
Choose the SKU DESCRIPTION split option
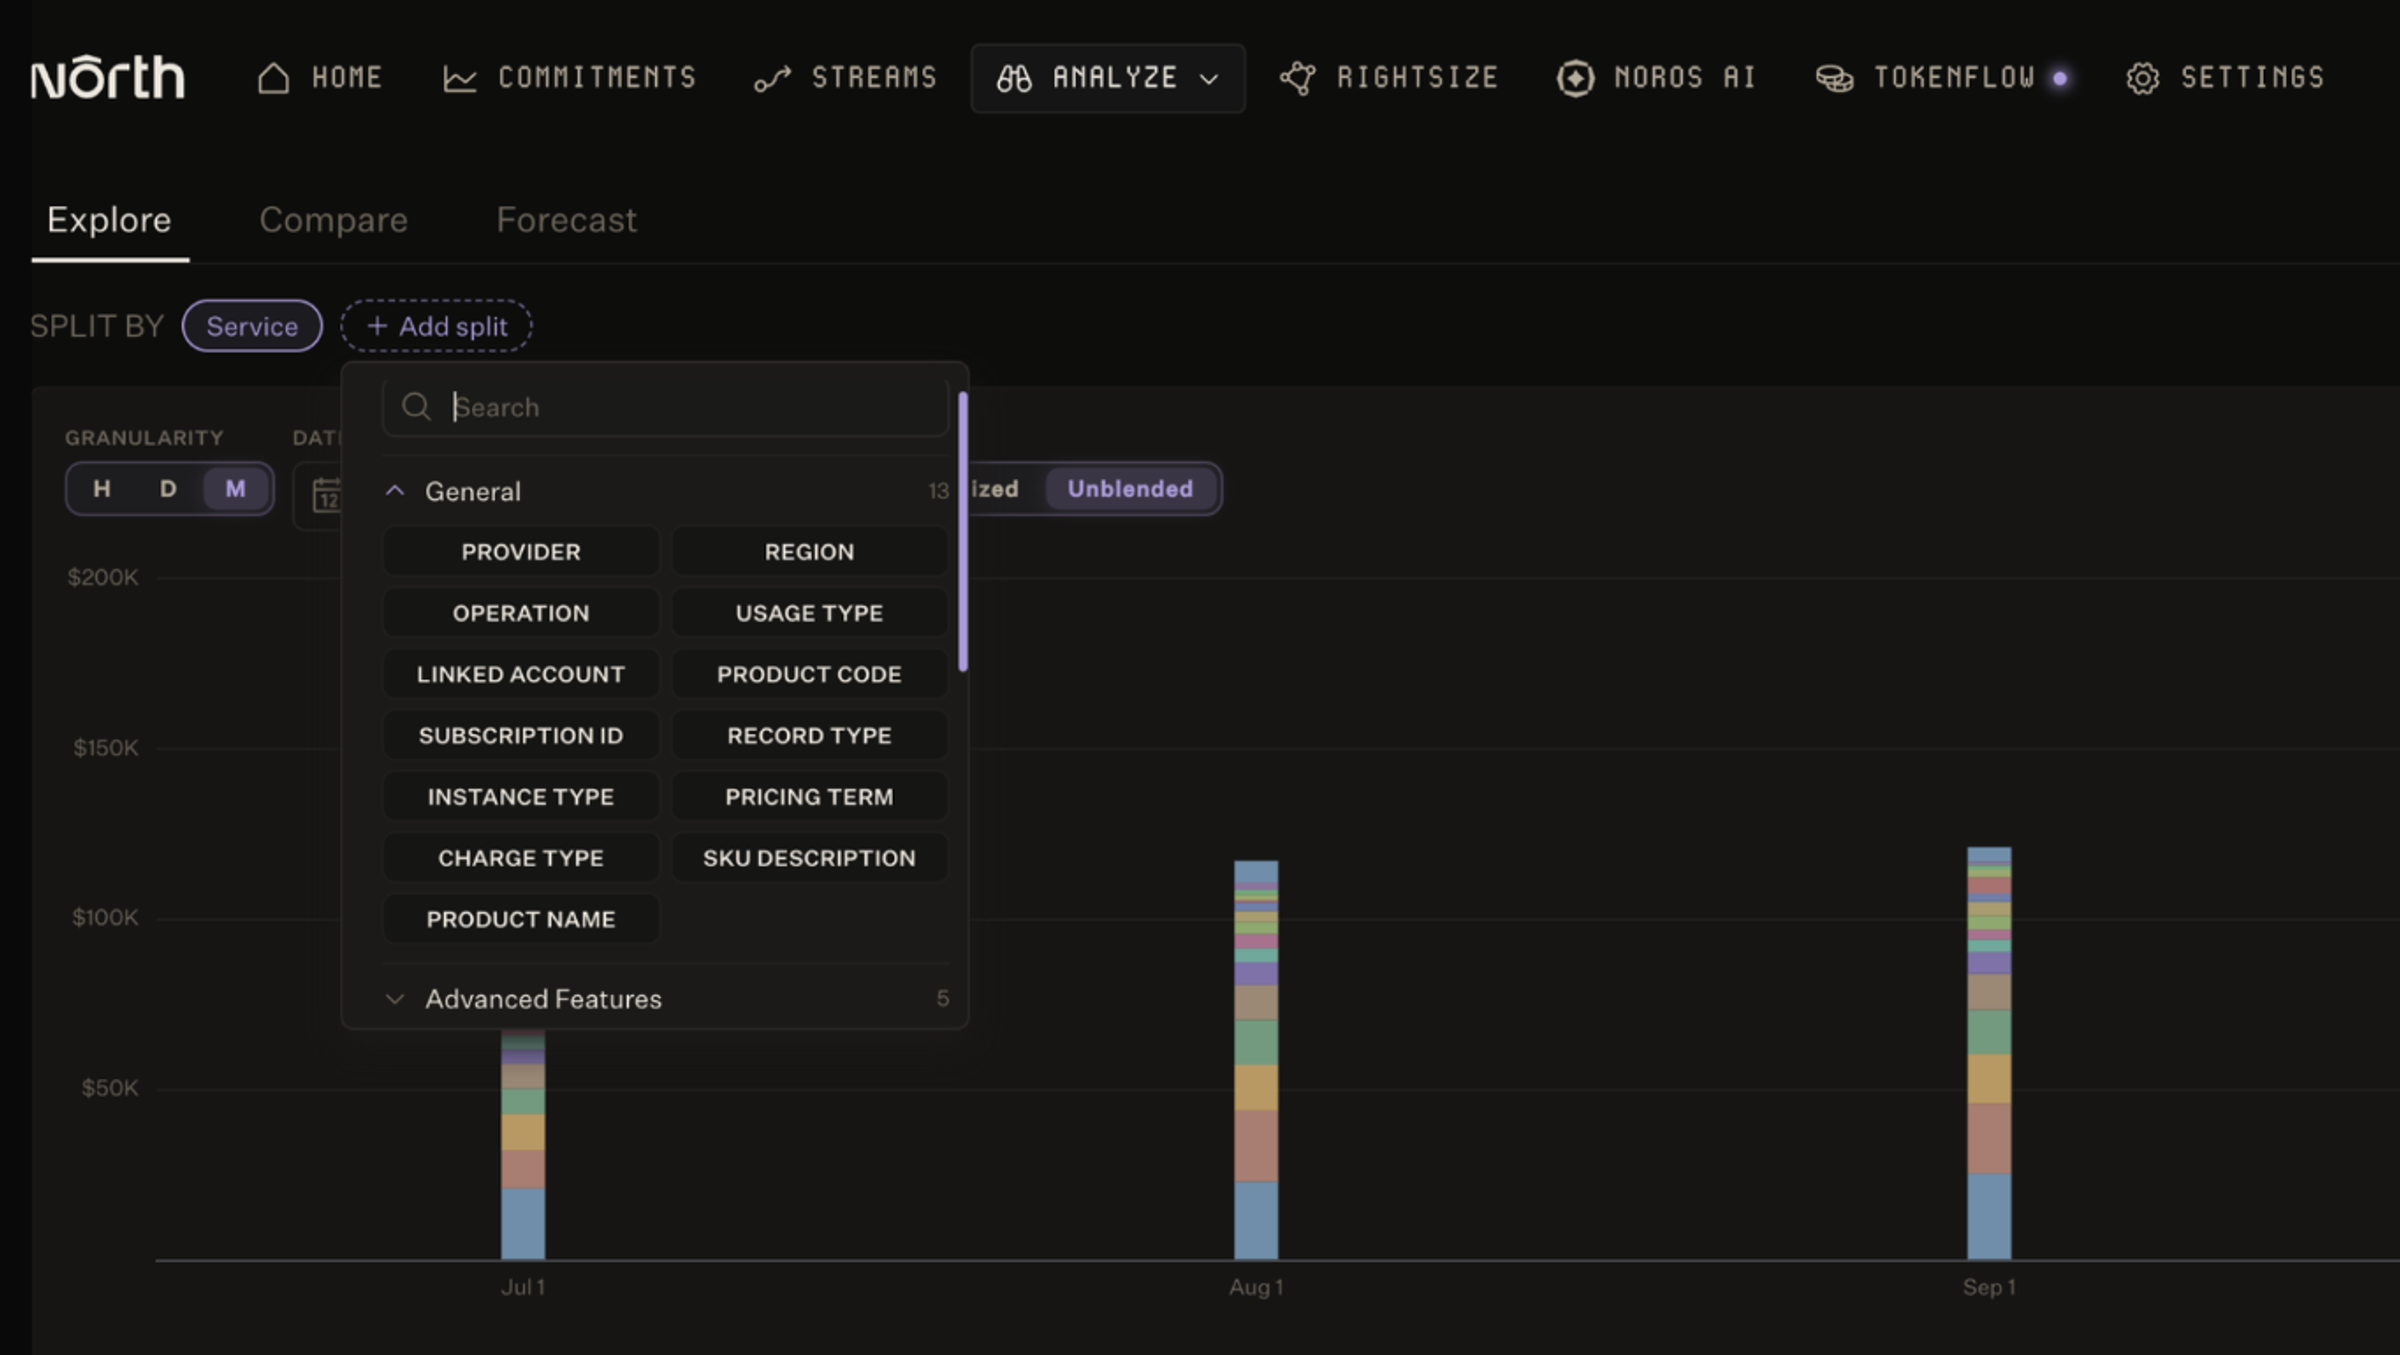coord(809,858)
